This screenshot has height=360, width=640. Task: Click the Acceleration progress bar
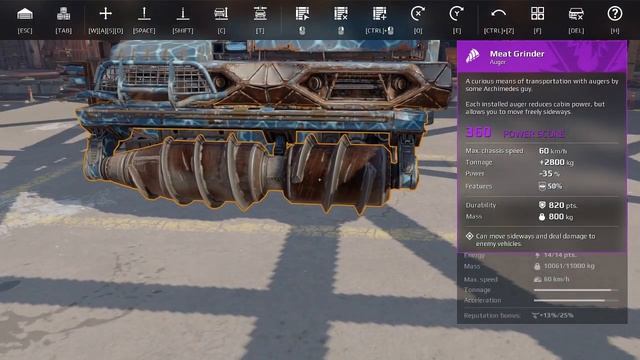coord(576,300)
